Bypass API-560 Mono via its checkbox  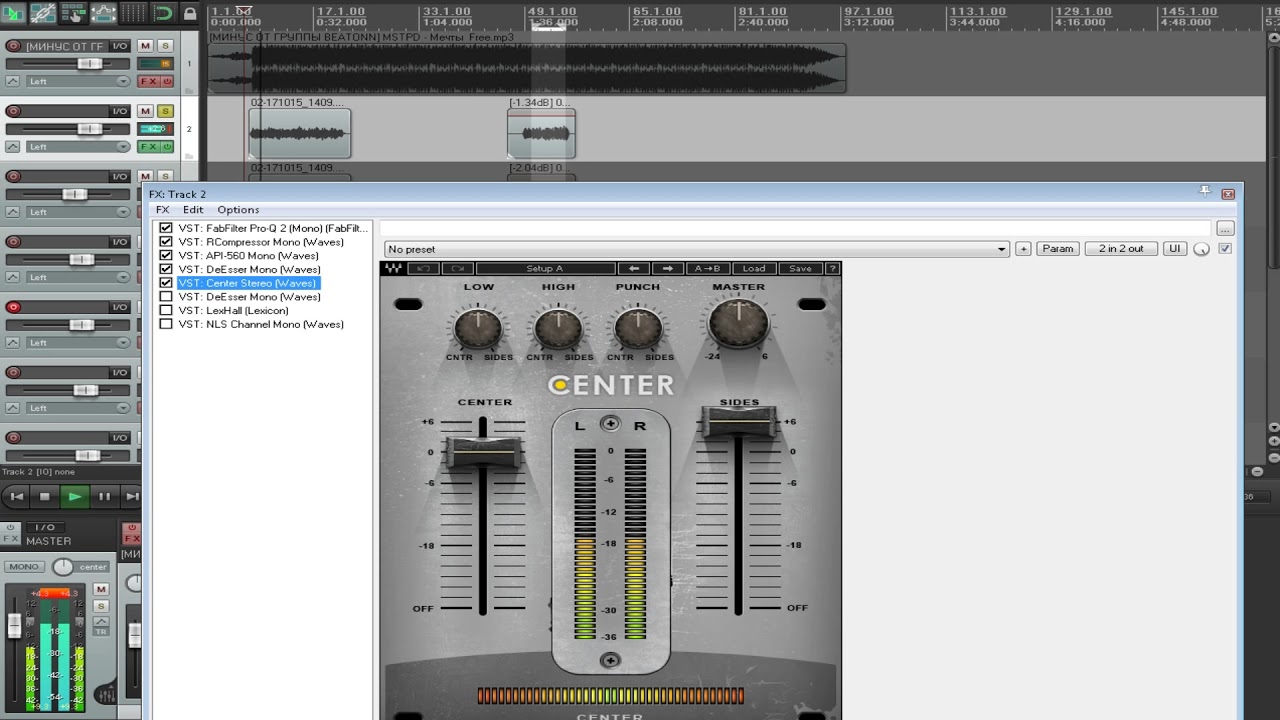166,256
